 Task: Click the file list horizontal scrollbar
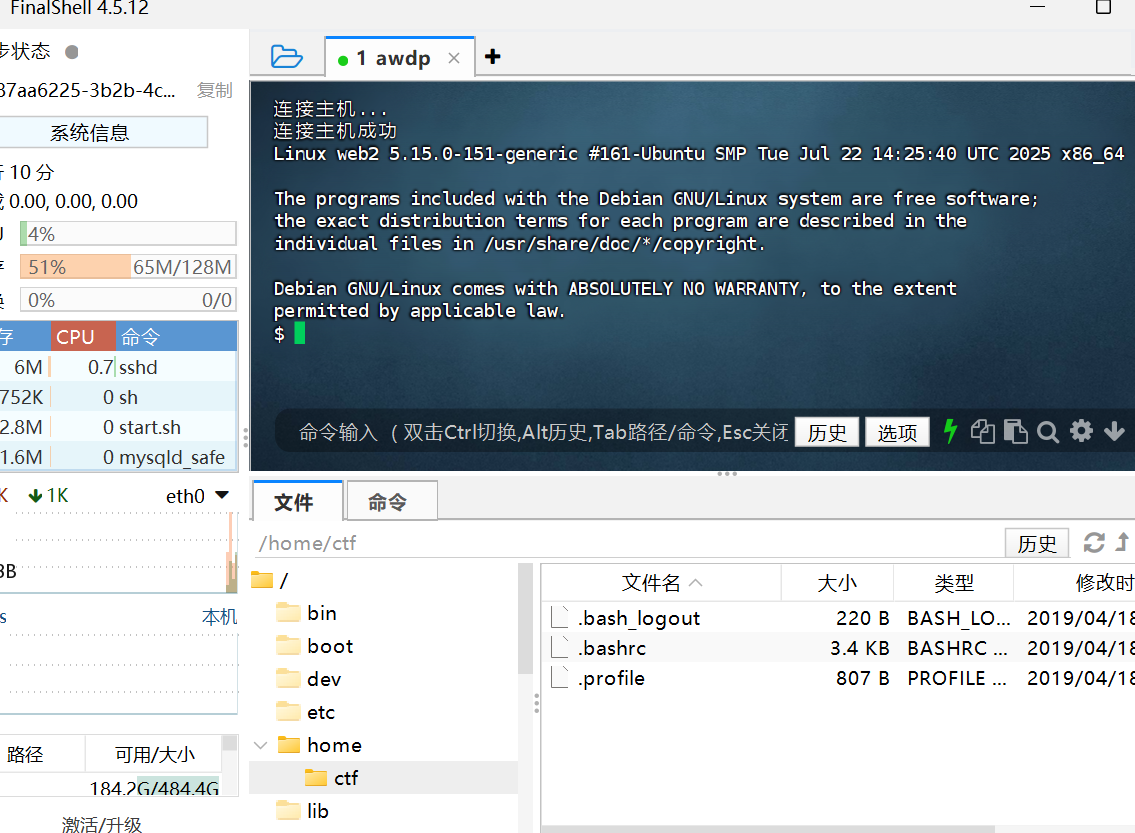click(x=767, y=829)
